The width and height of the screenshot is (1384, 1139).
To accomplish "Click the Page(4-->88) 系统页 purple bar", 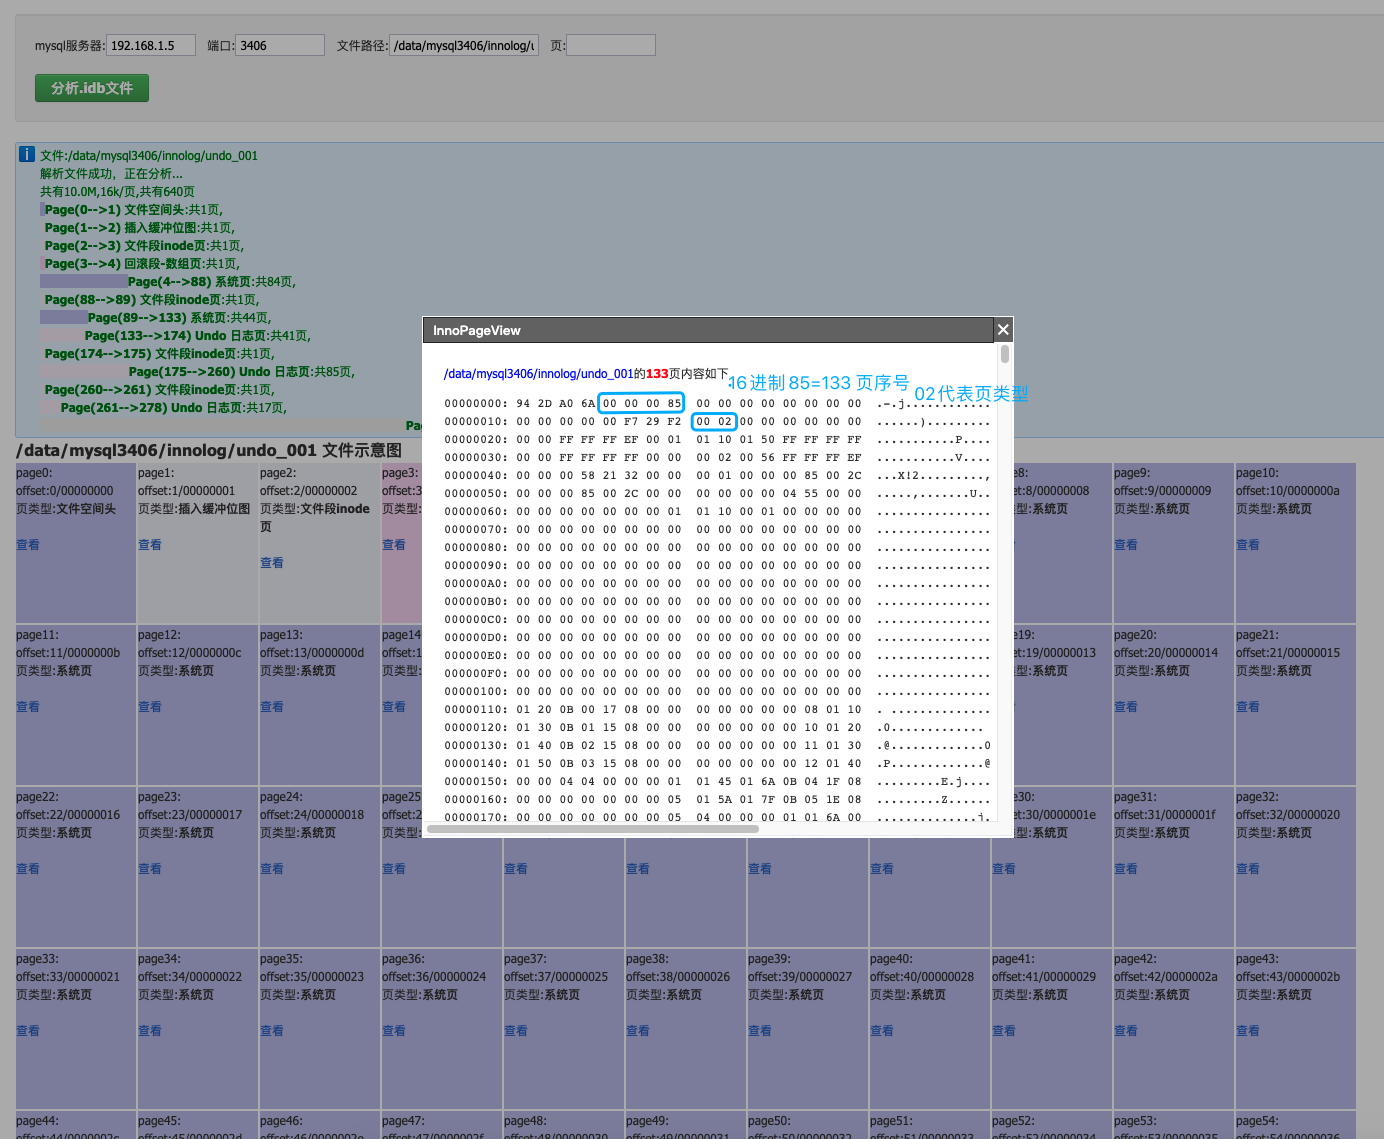I will tap(84, 282).
